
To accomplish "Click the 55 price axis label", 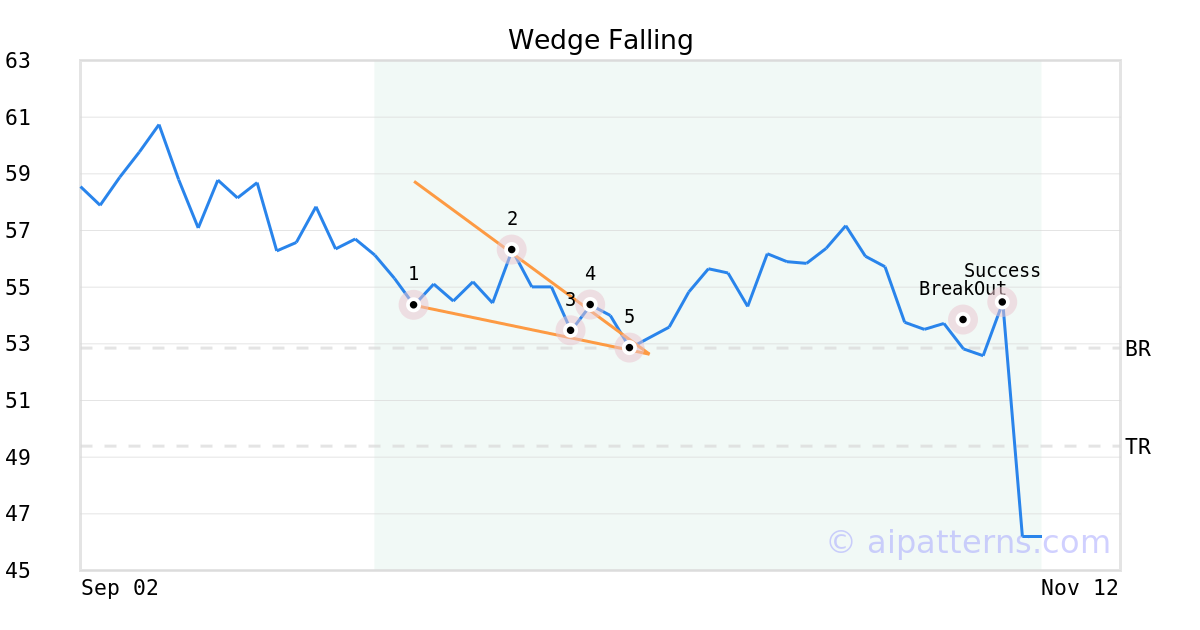I will tap(18, 288).
